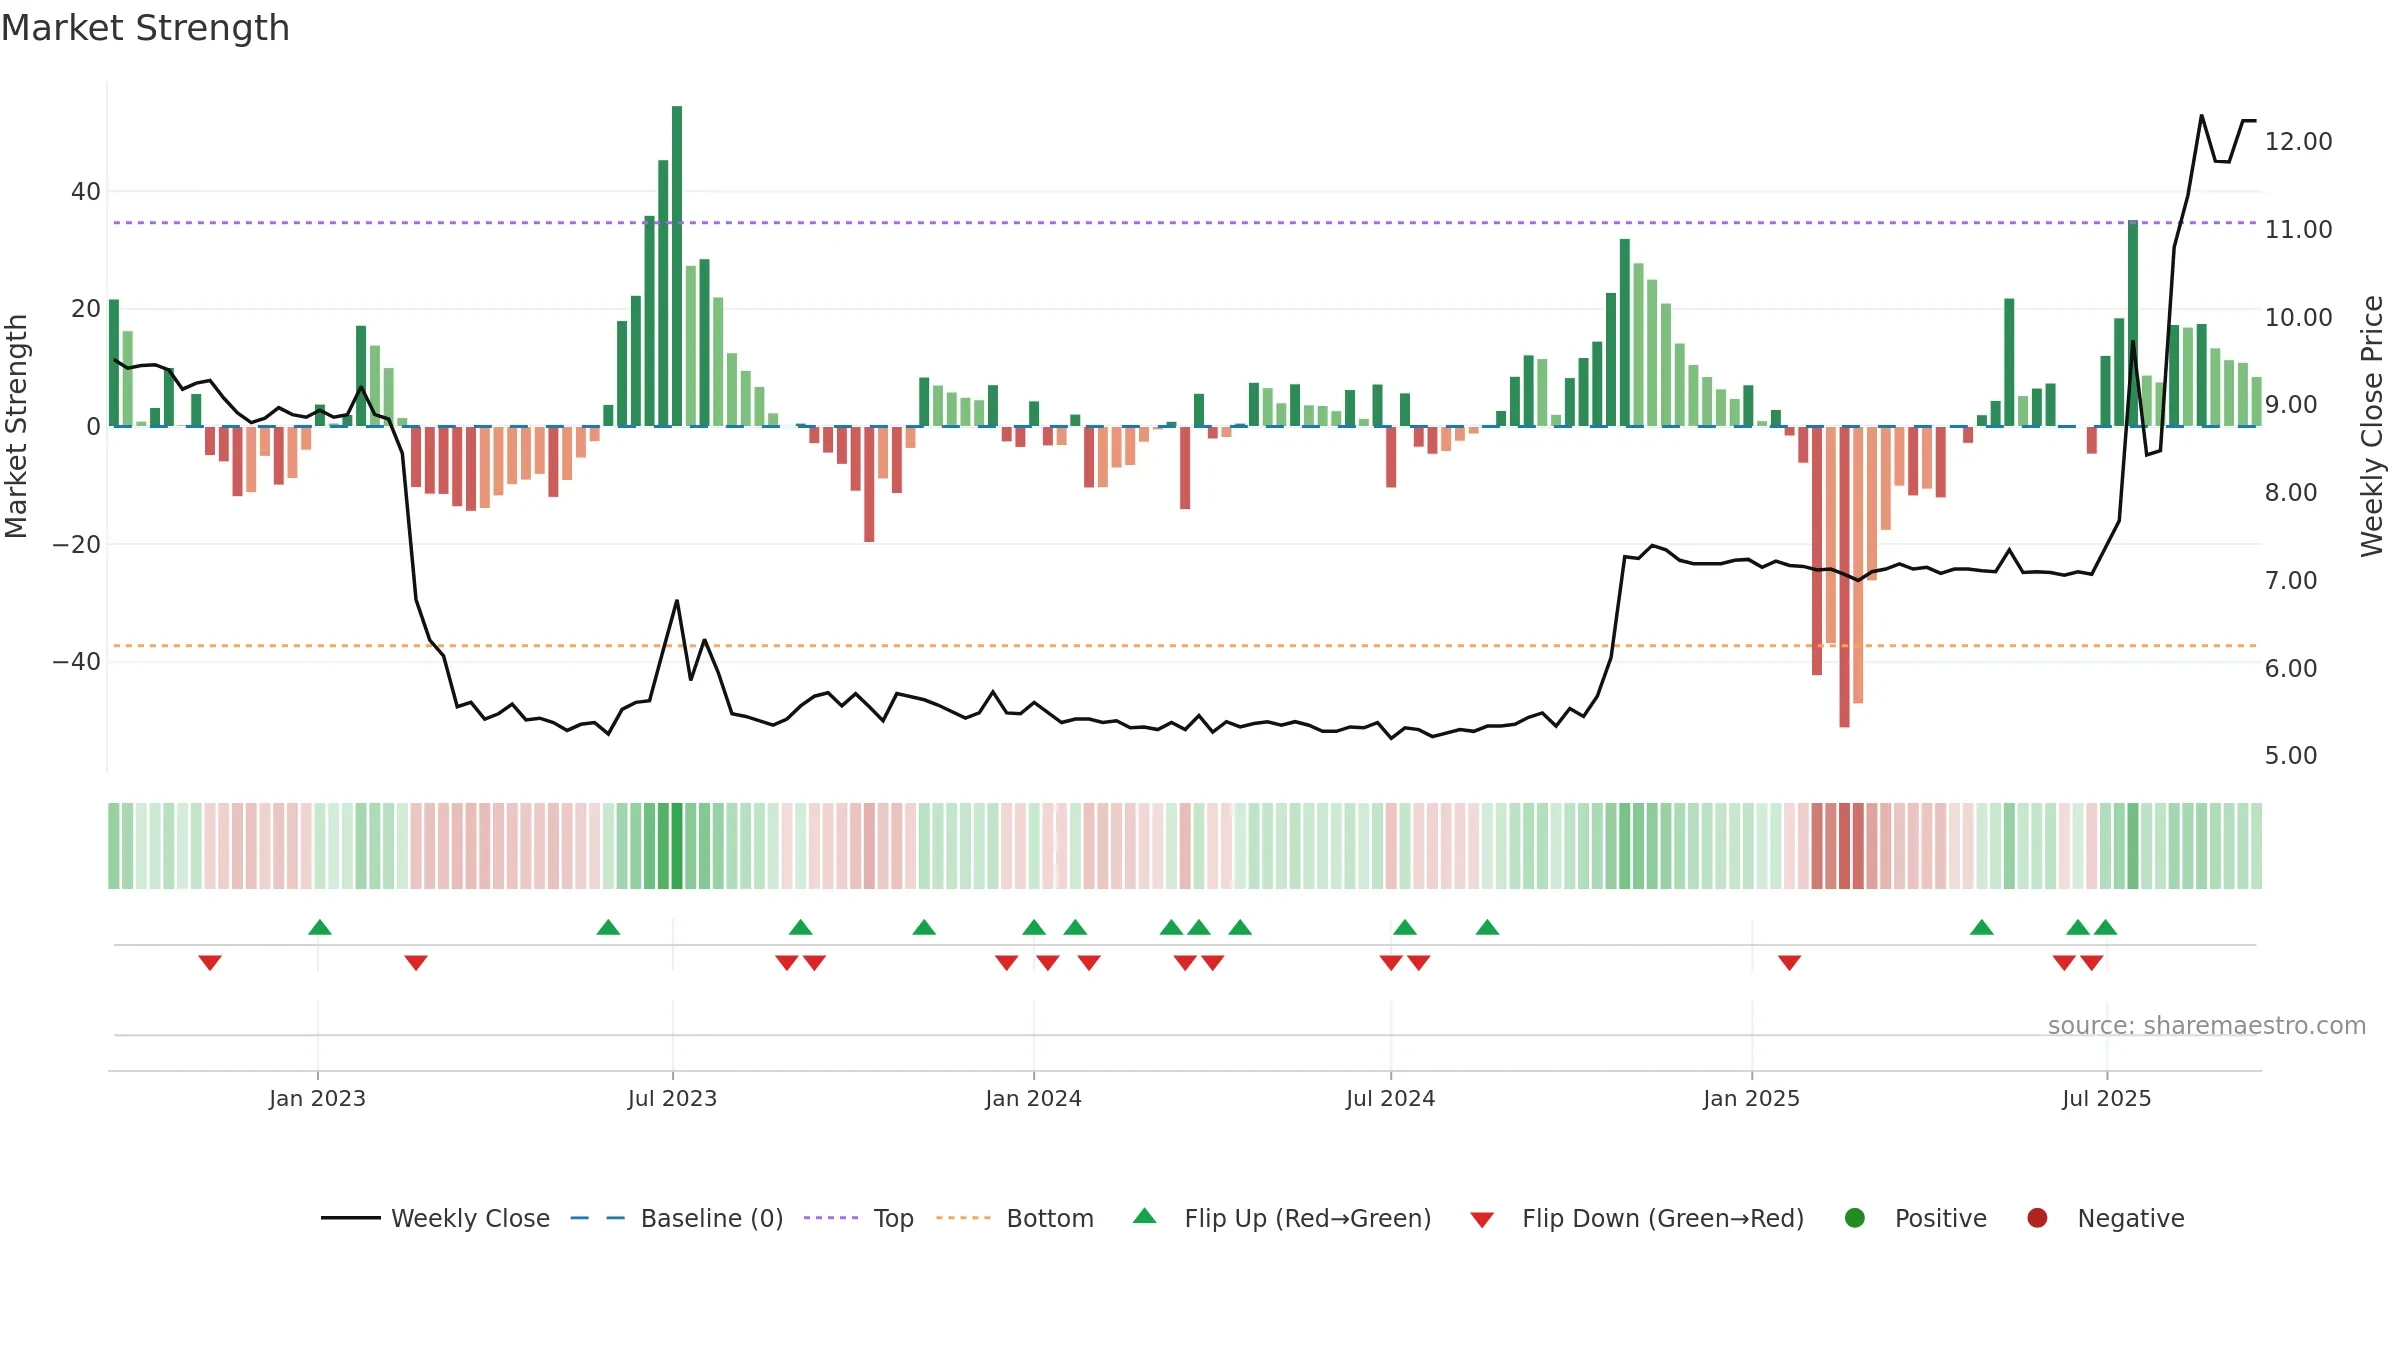The width and height of the screenshot is (2400, 1350).
Task: Click the green Positive circle icon
Action: [1855, 1218]
